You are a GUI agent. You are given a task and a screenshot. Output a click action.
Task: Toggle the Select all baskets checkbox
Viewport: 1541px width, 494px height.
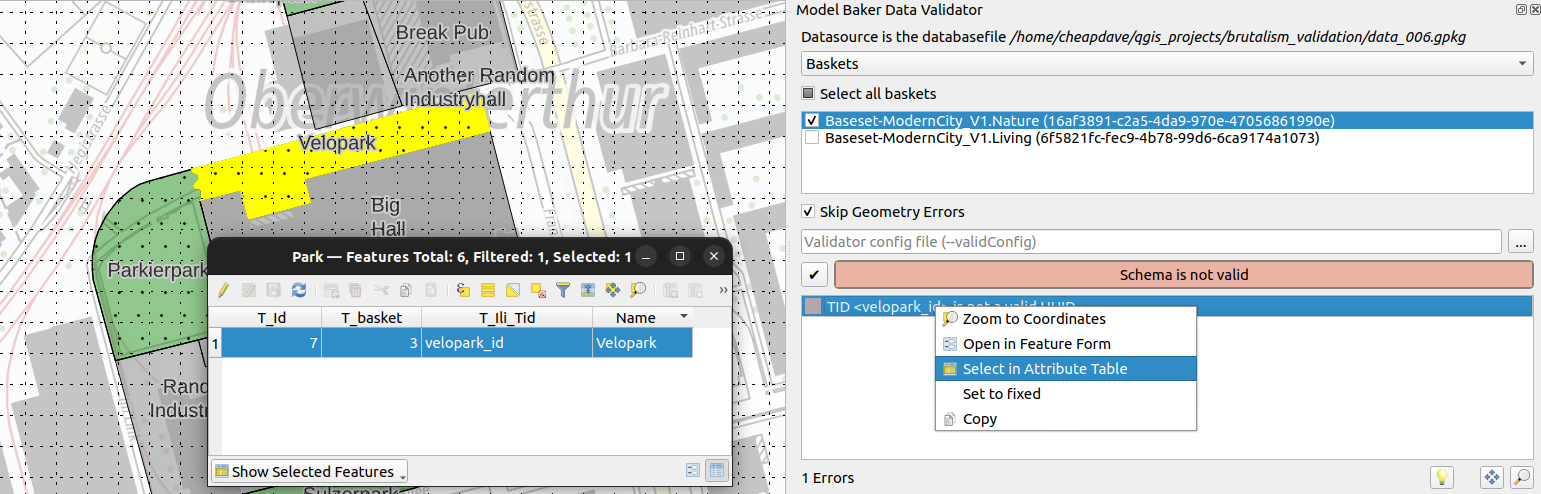pyautogui.click(x=809, y=94)
